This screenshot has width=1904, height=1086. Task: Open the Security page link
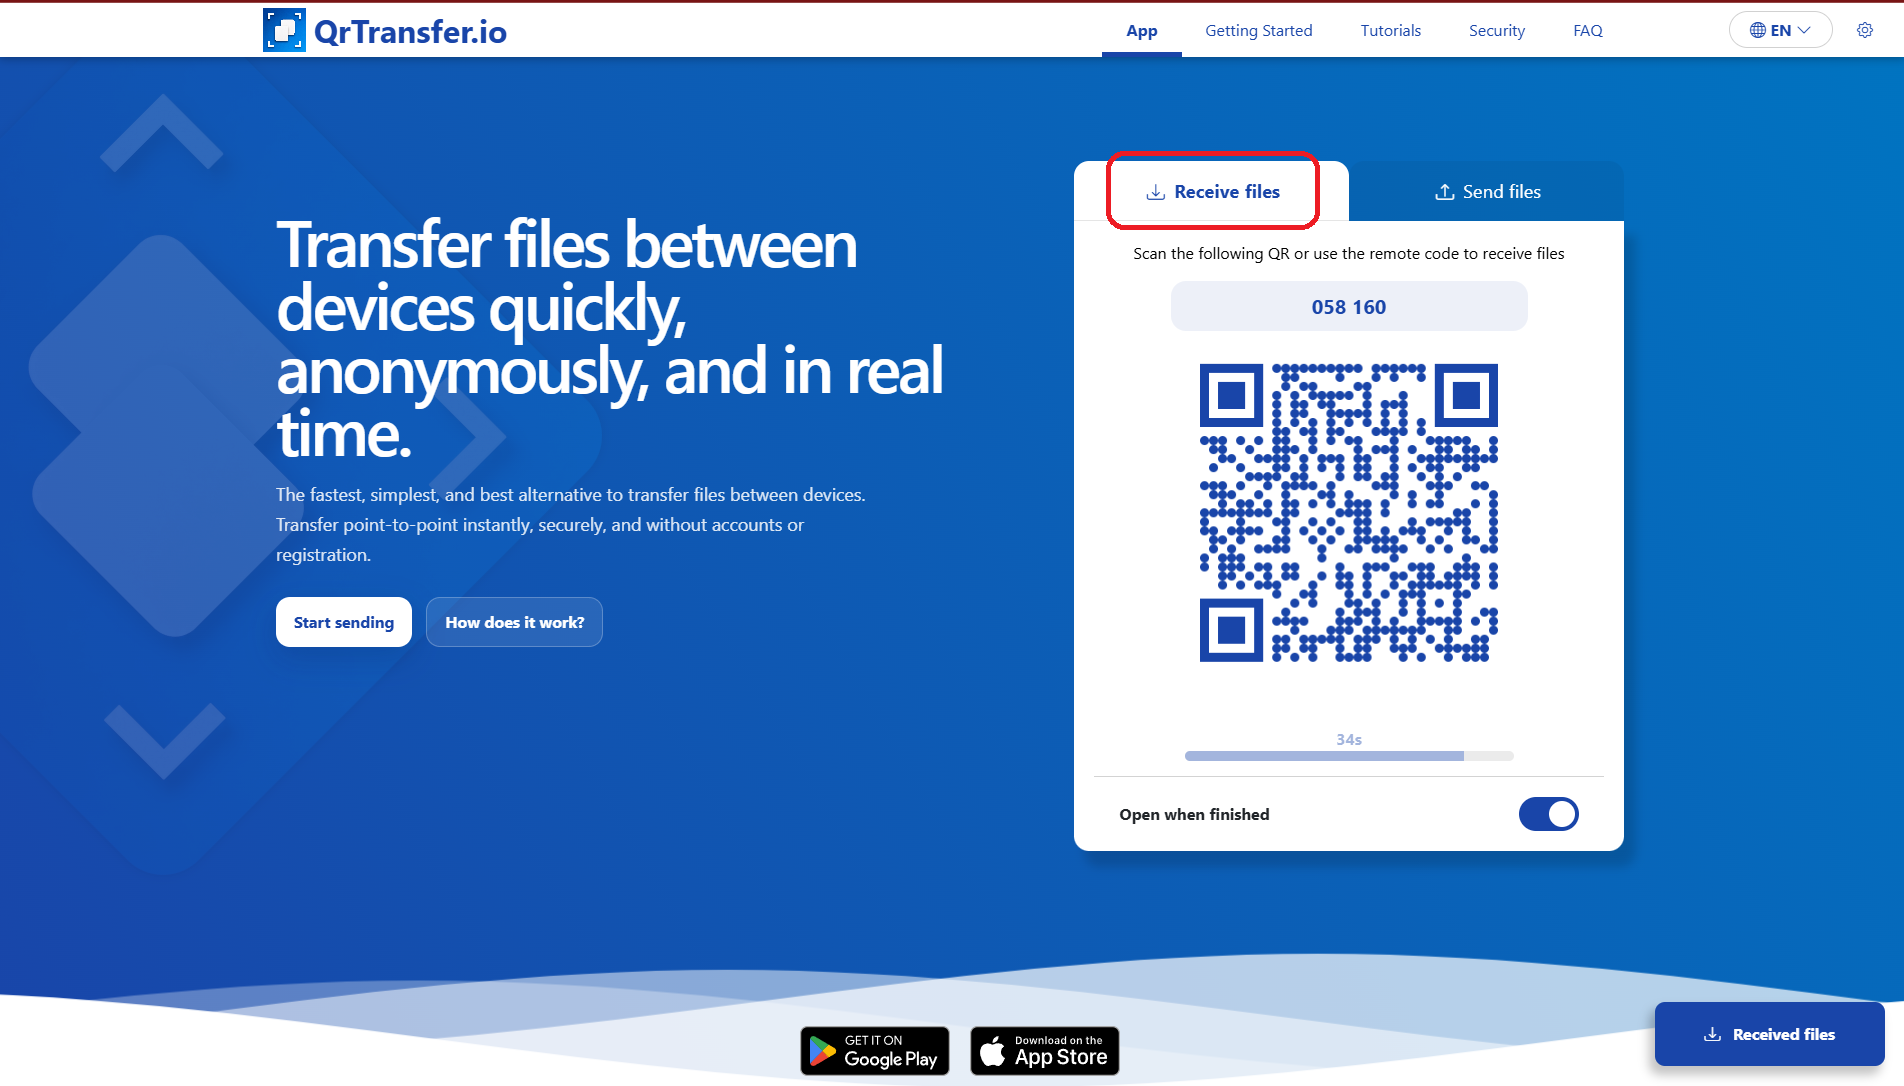click(1496, 31)
